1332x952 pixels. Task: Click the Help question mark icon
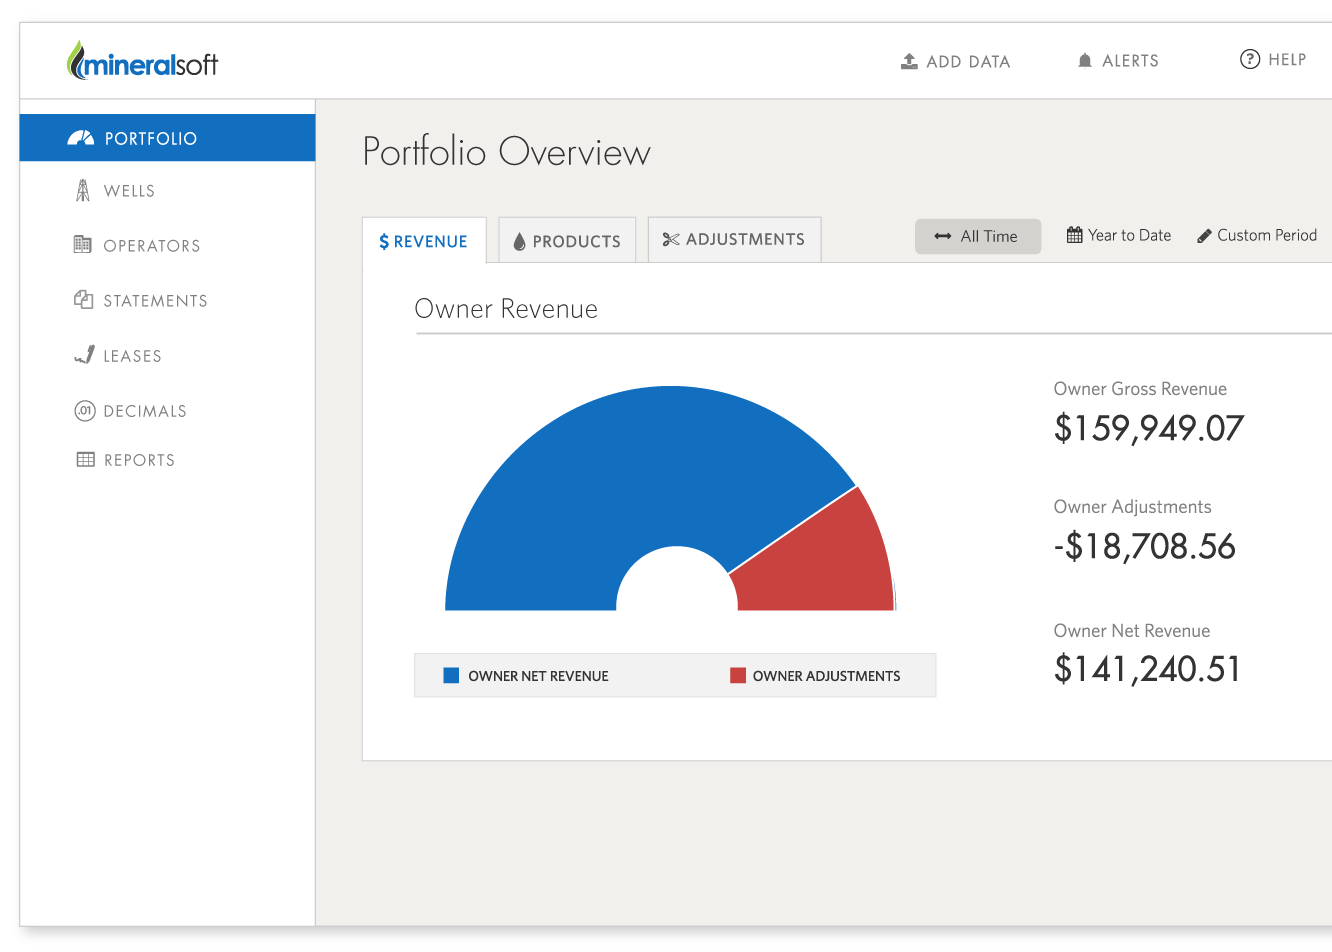tap(1249, 59)
